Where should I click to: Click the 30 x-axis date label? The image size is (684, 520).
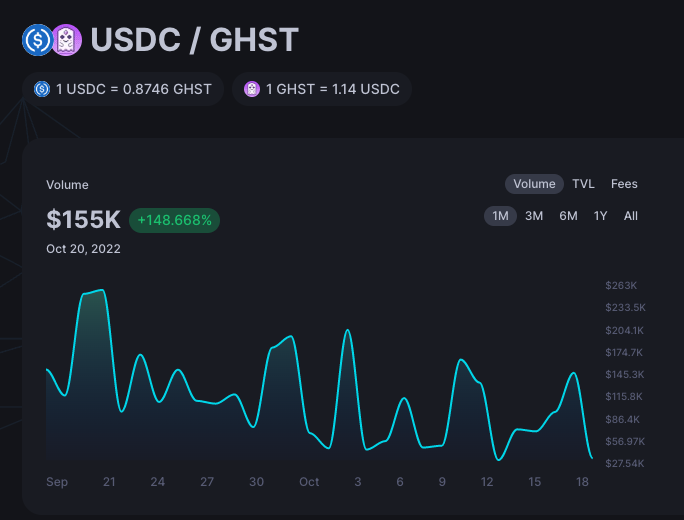(256, 482)
